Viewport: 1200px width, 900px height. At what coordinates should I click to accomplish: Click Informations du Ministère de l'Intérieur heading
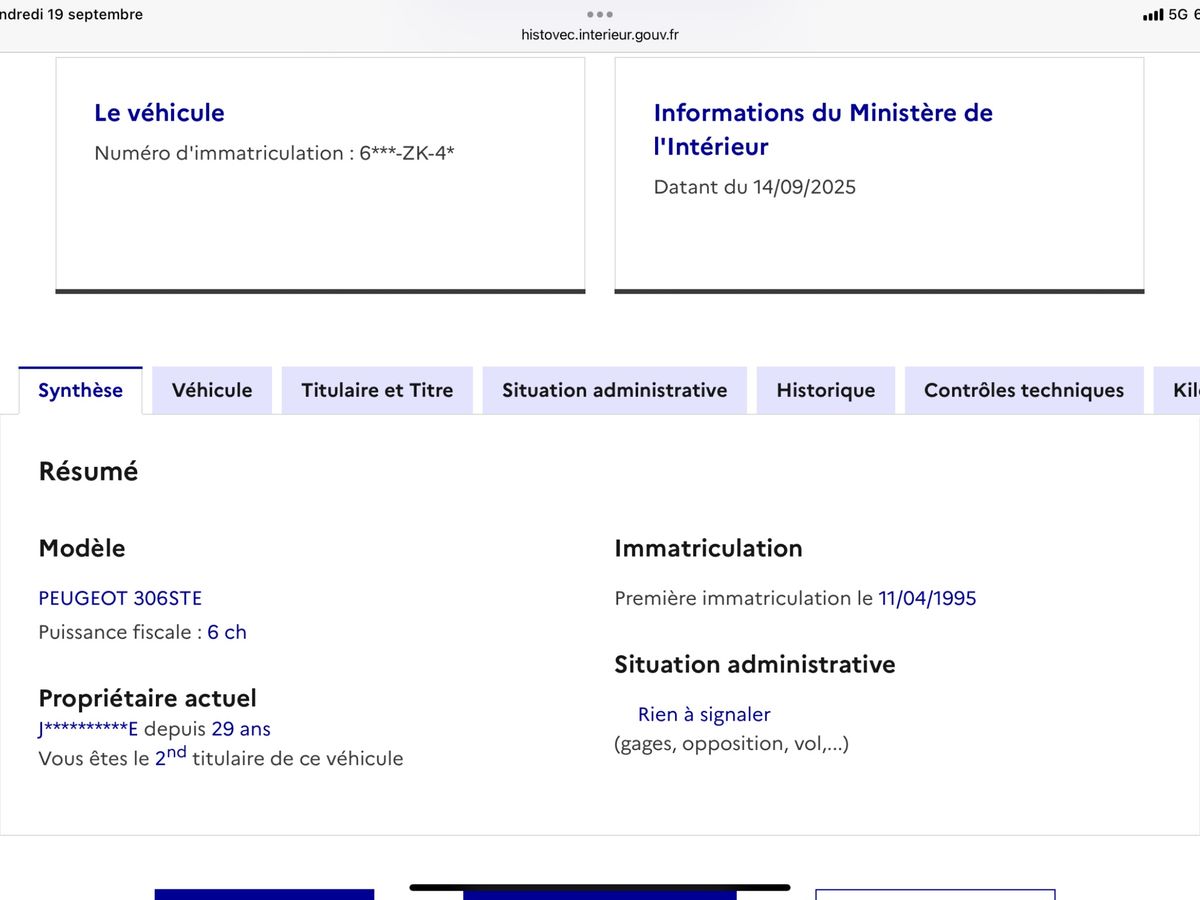823,129
